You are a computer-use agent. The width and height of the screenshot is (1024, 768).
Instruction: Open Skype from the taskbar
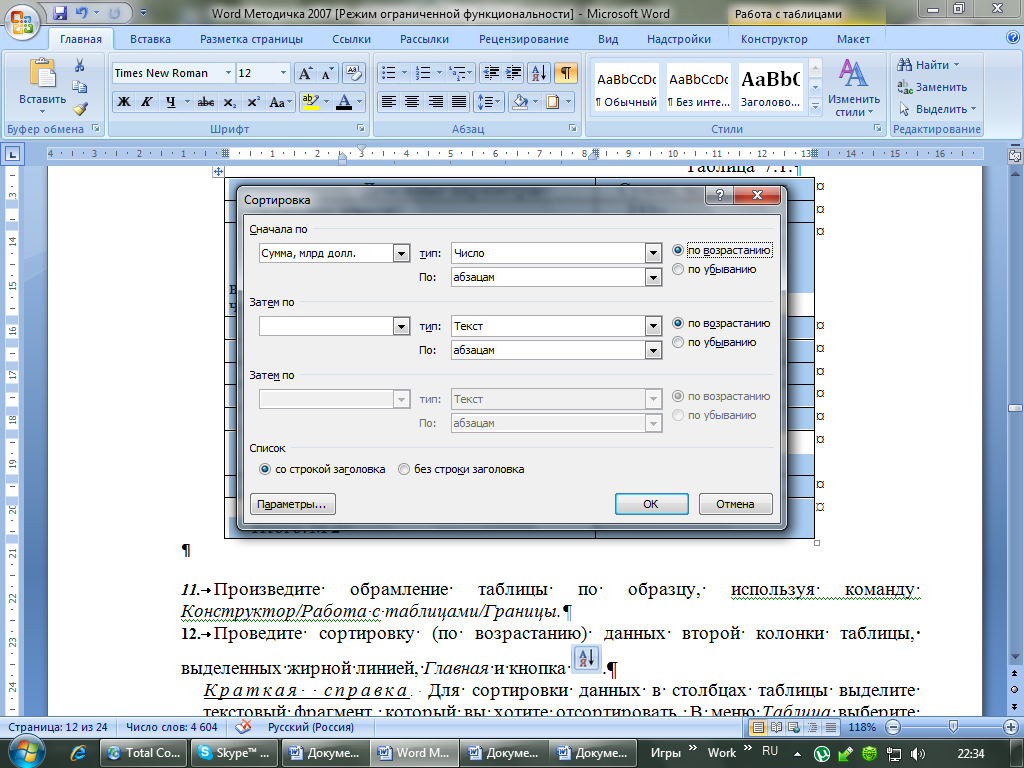tap(234, 752)
